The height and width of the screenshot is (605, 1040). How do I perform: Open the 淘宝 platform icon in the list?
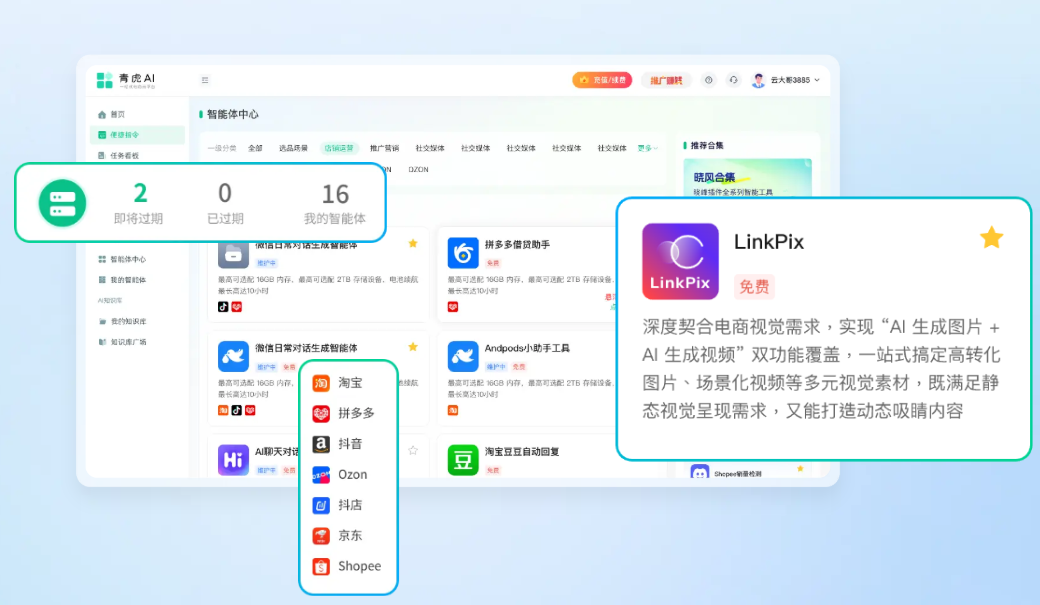[x=320, y=382]
